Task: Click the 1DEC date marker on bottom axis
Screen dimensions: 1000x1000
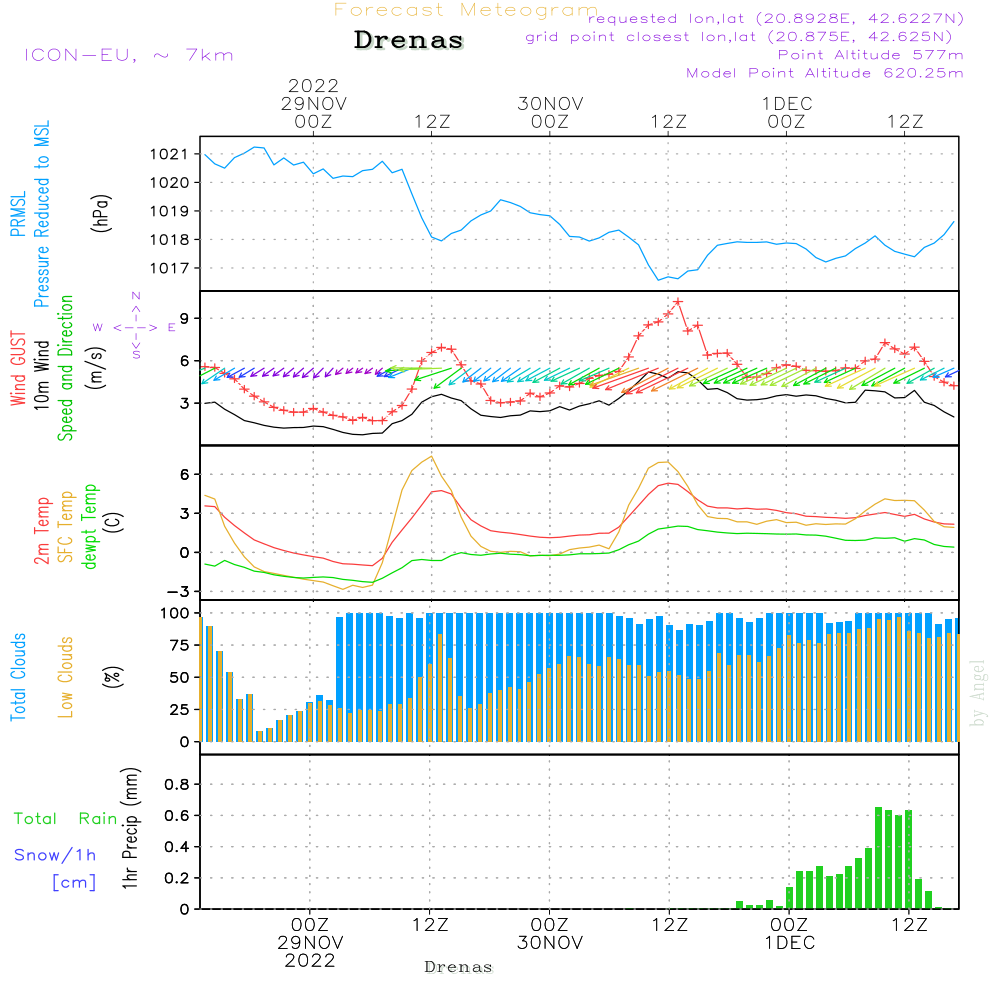Action: click(x=788, y=942)
